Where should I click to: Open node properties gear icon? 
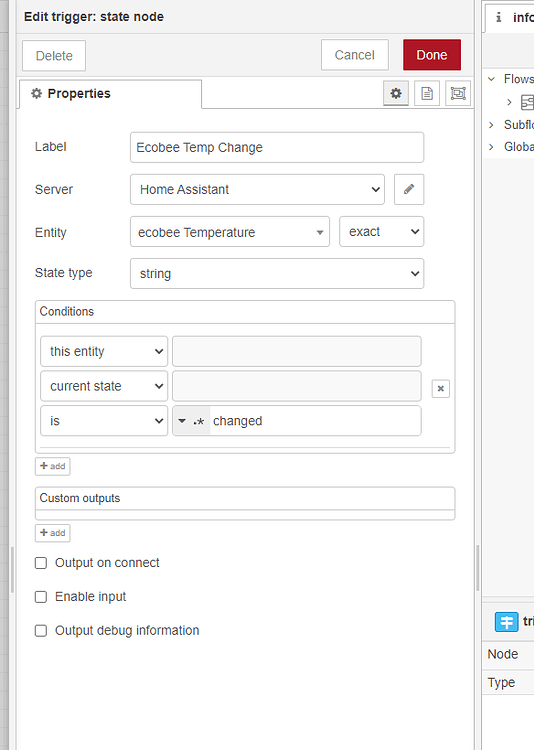[396, 93]
